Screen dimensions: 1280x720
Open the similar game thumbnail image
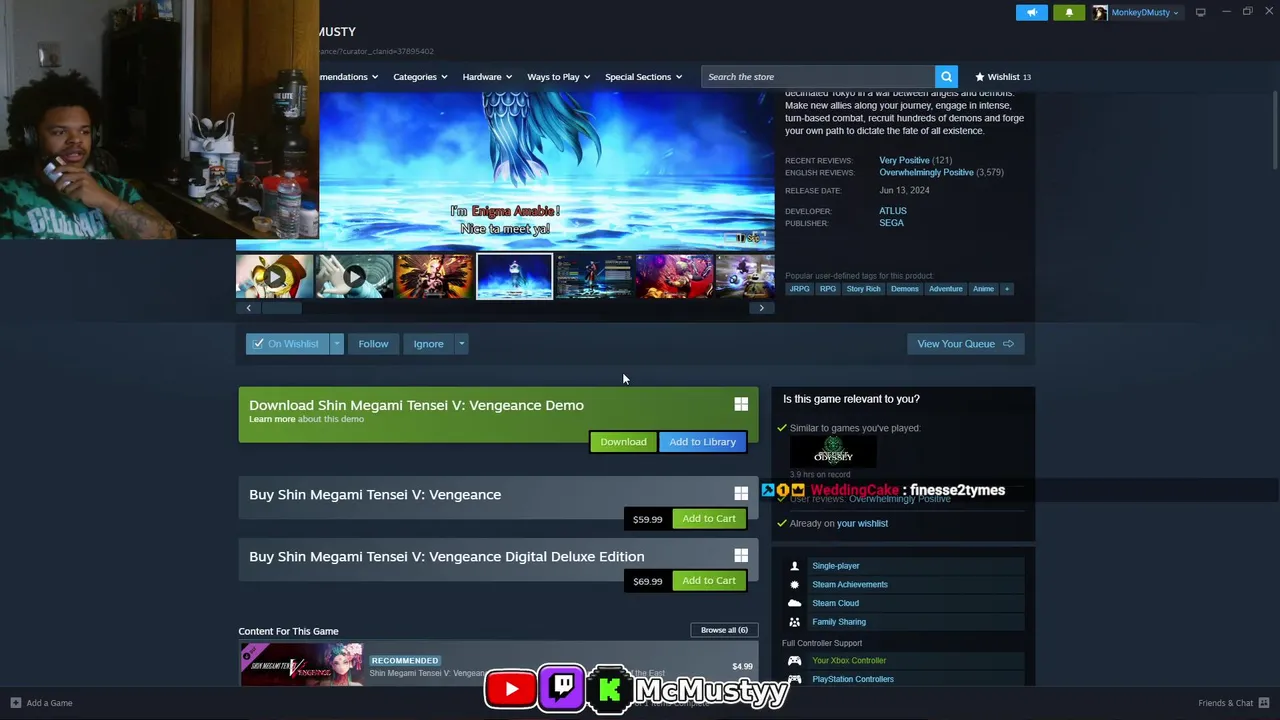click(x=833, y=451)
